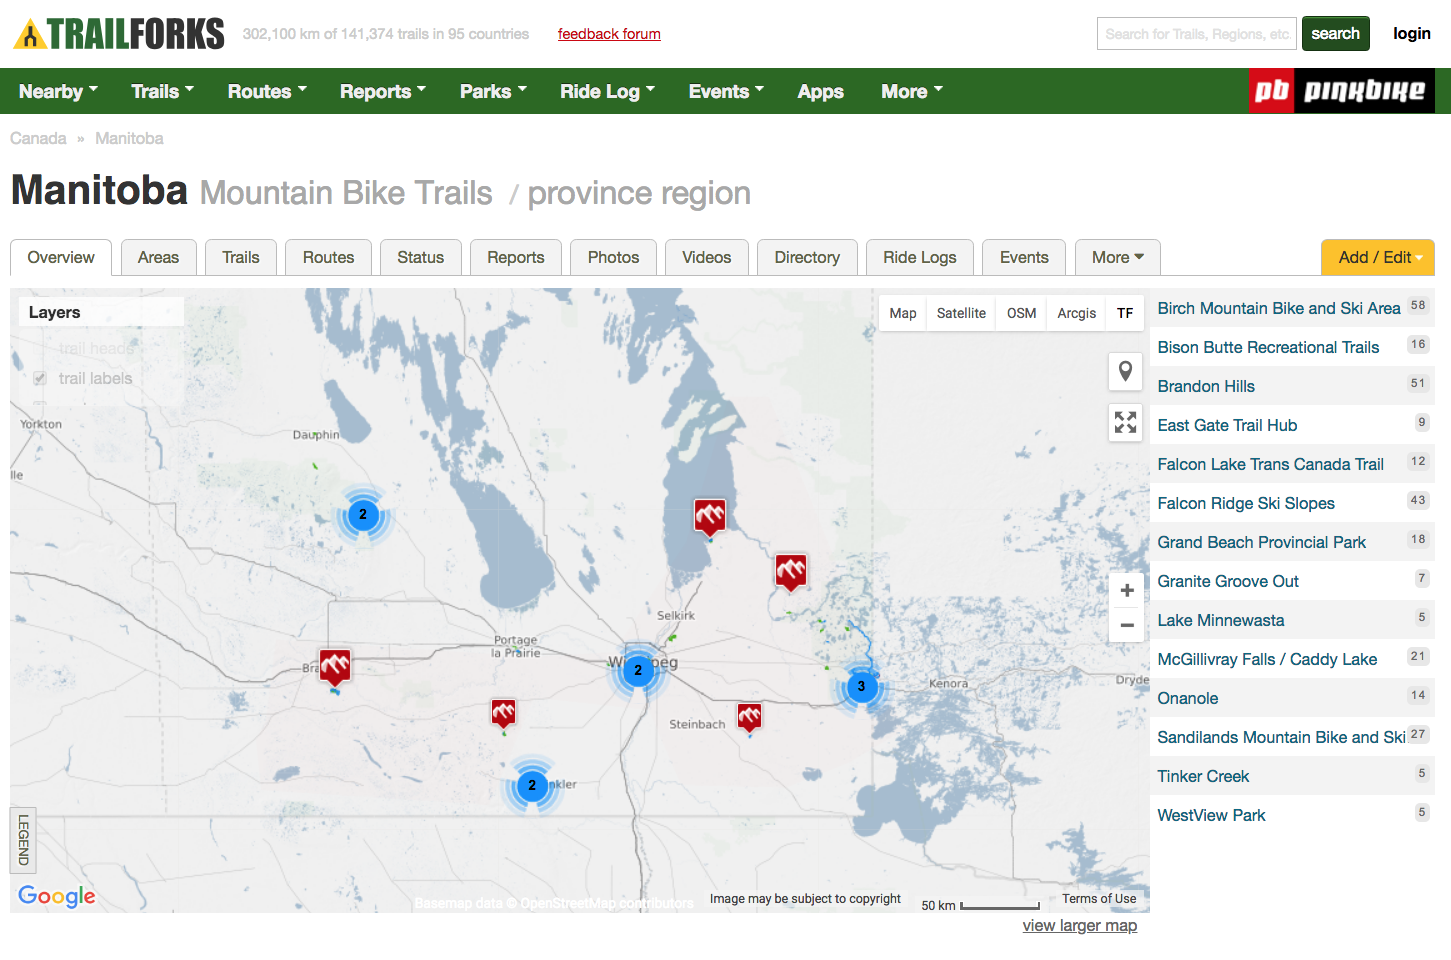Click the Google logo on the map
The height and width of the screenshot is (960, 1451).
57,896
